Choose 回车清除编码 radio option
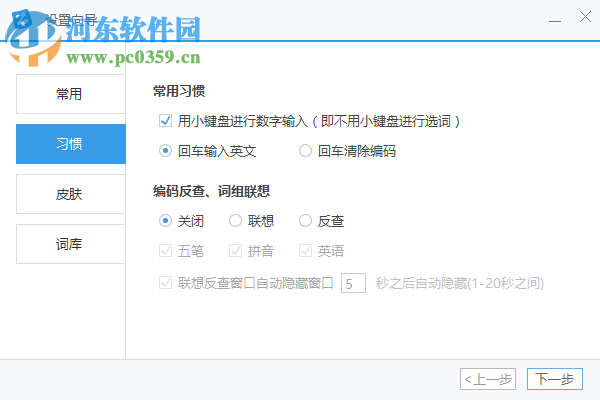 point(305,151)
